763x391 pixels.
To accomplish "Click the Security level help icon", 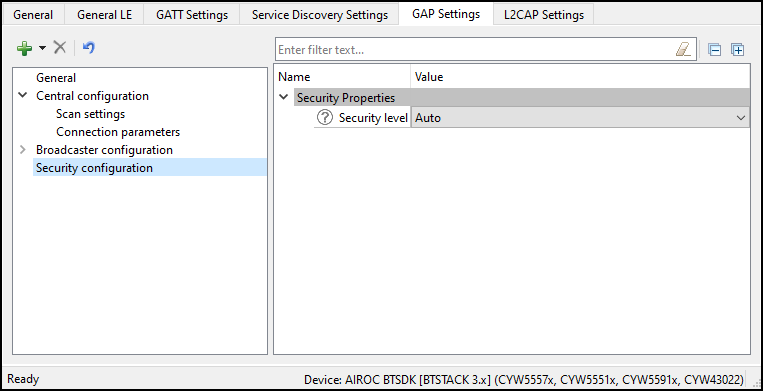I will tap(325, 118).
